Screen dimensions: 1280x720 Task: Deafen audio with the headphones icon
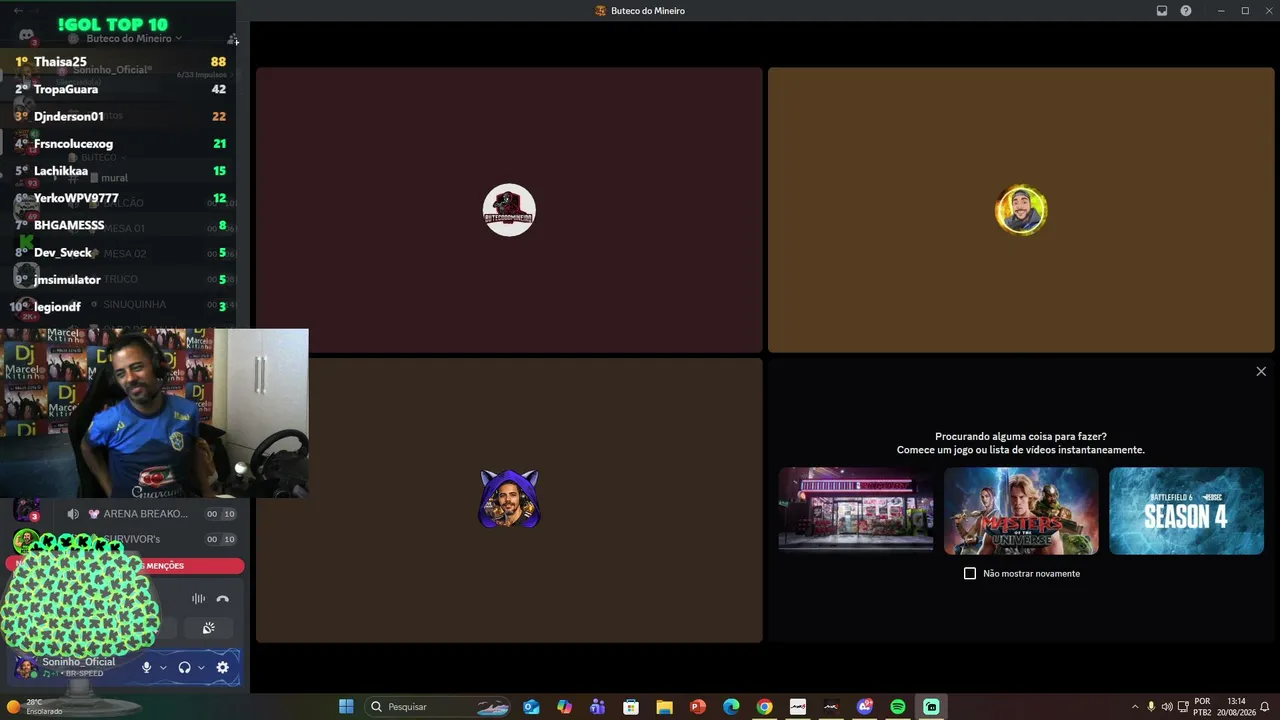pyautogui.click(x=184, y=667)
